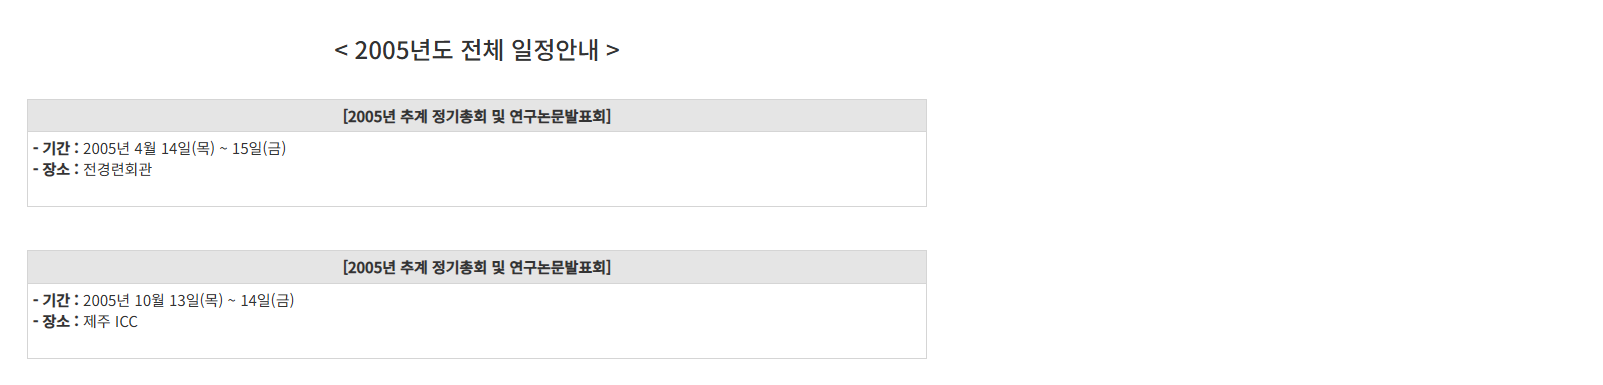Click the right angle bracket after 일정안내
The height and width of the screenshot is (385, 1603).
613,51
